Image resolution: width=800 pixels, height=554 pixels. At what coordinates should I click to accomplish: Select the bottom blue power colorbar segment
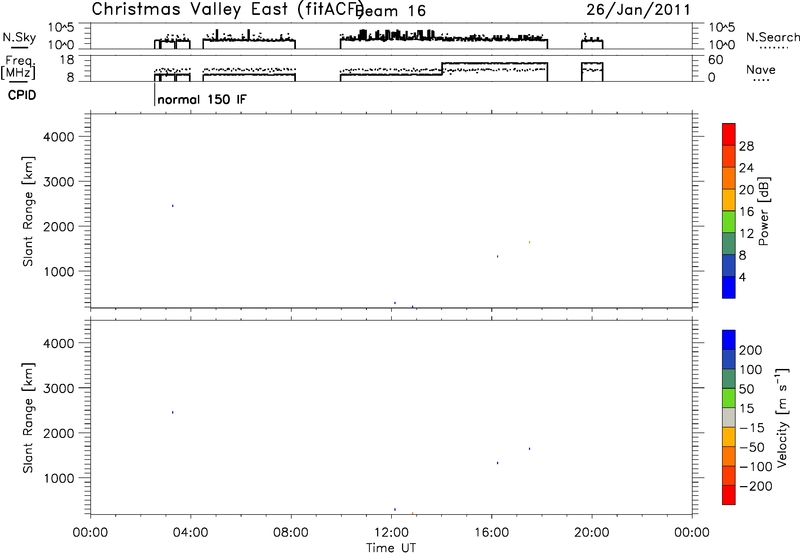(729, 287)
